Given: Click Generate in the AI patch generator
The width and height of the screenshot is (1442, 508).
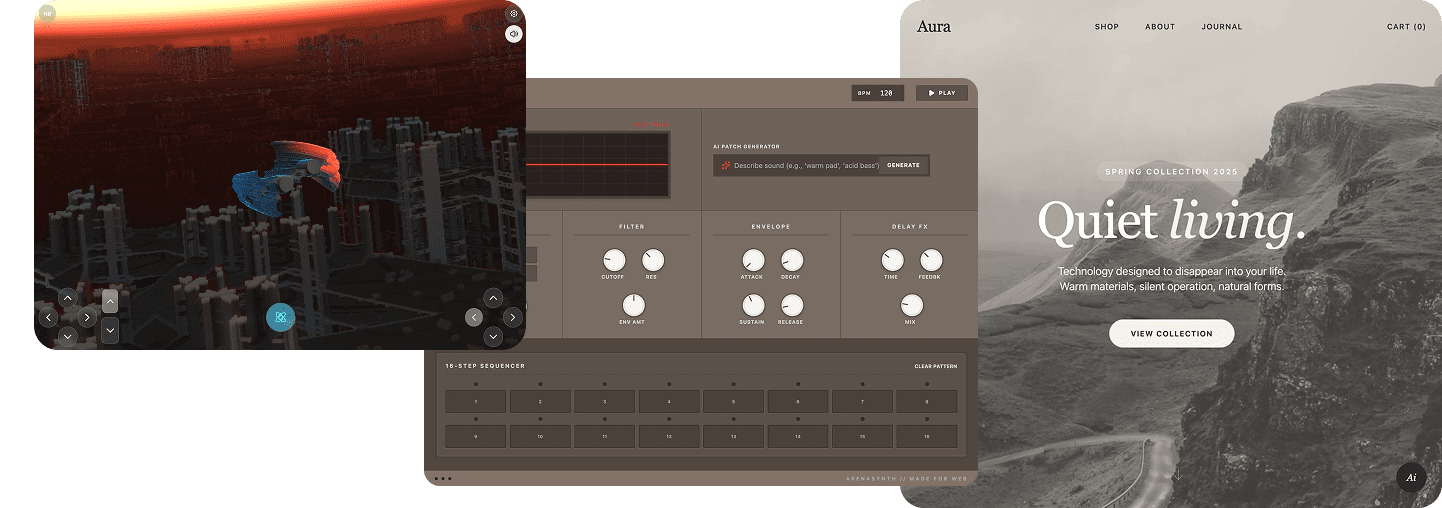Looking at the screenshot, I should tap(903, 165).
